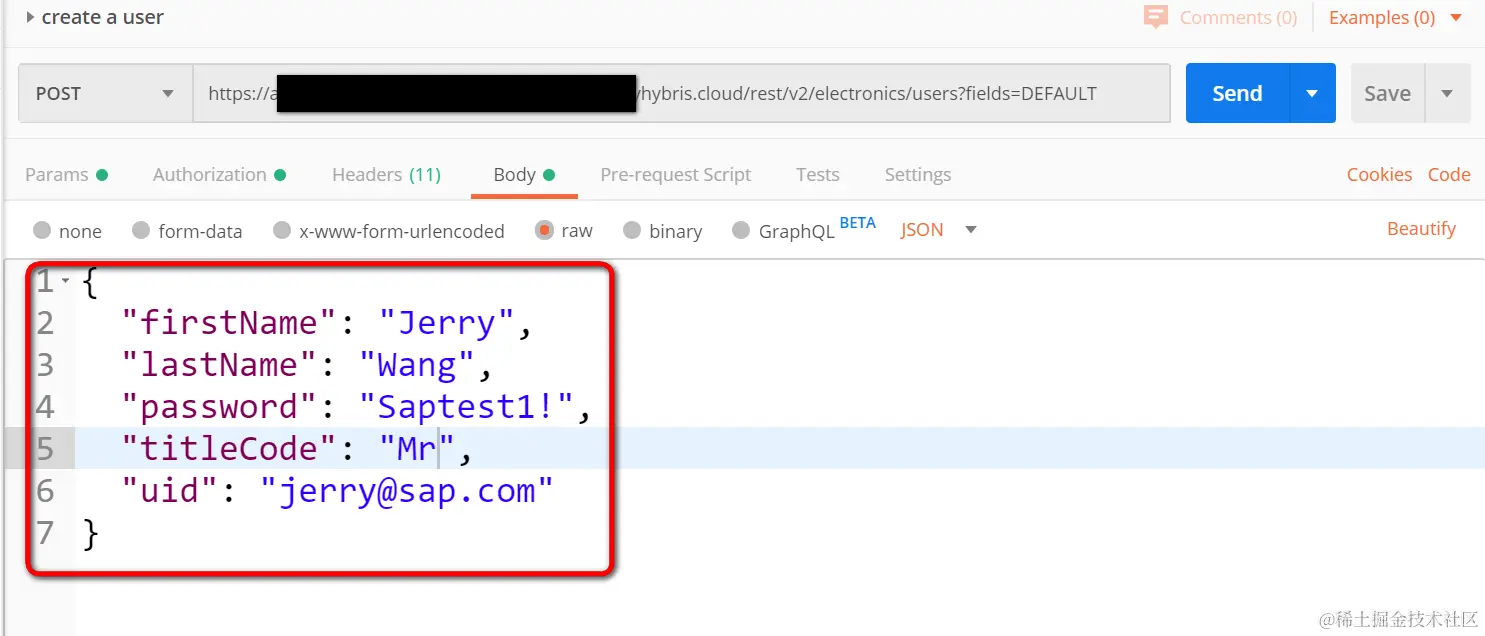The width and height of the screenshot is (1485, 636).
Task: Switch to the Tests tab
Action: point(817,174)
